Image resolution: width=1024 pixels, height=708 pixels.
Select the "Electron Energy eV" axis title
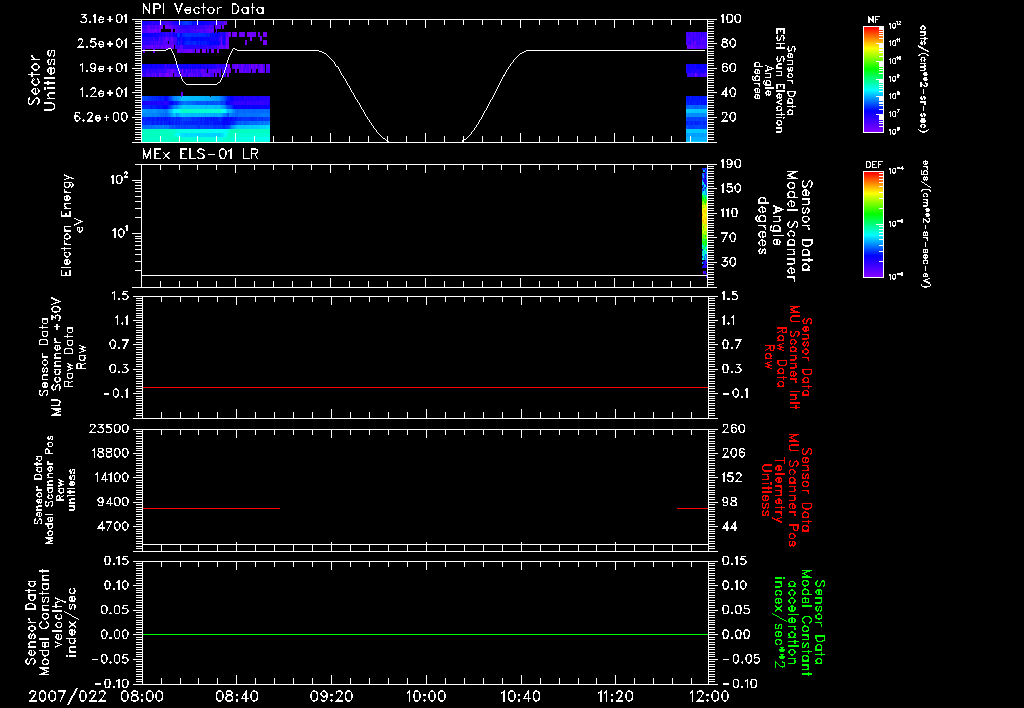[x=72, y=225]
